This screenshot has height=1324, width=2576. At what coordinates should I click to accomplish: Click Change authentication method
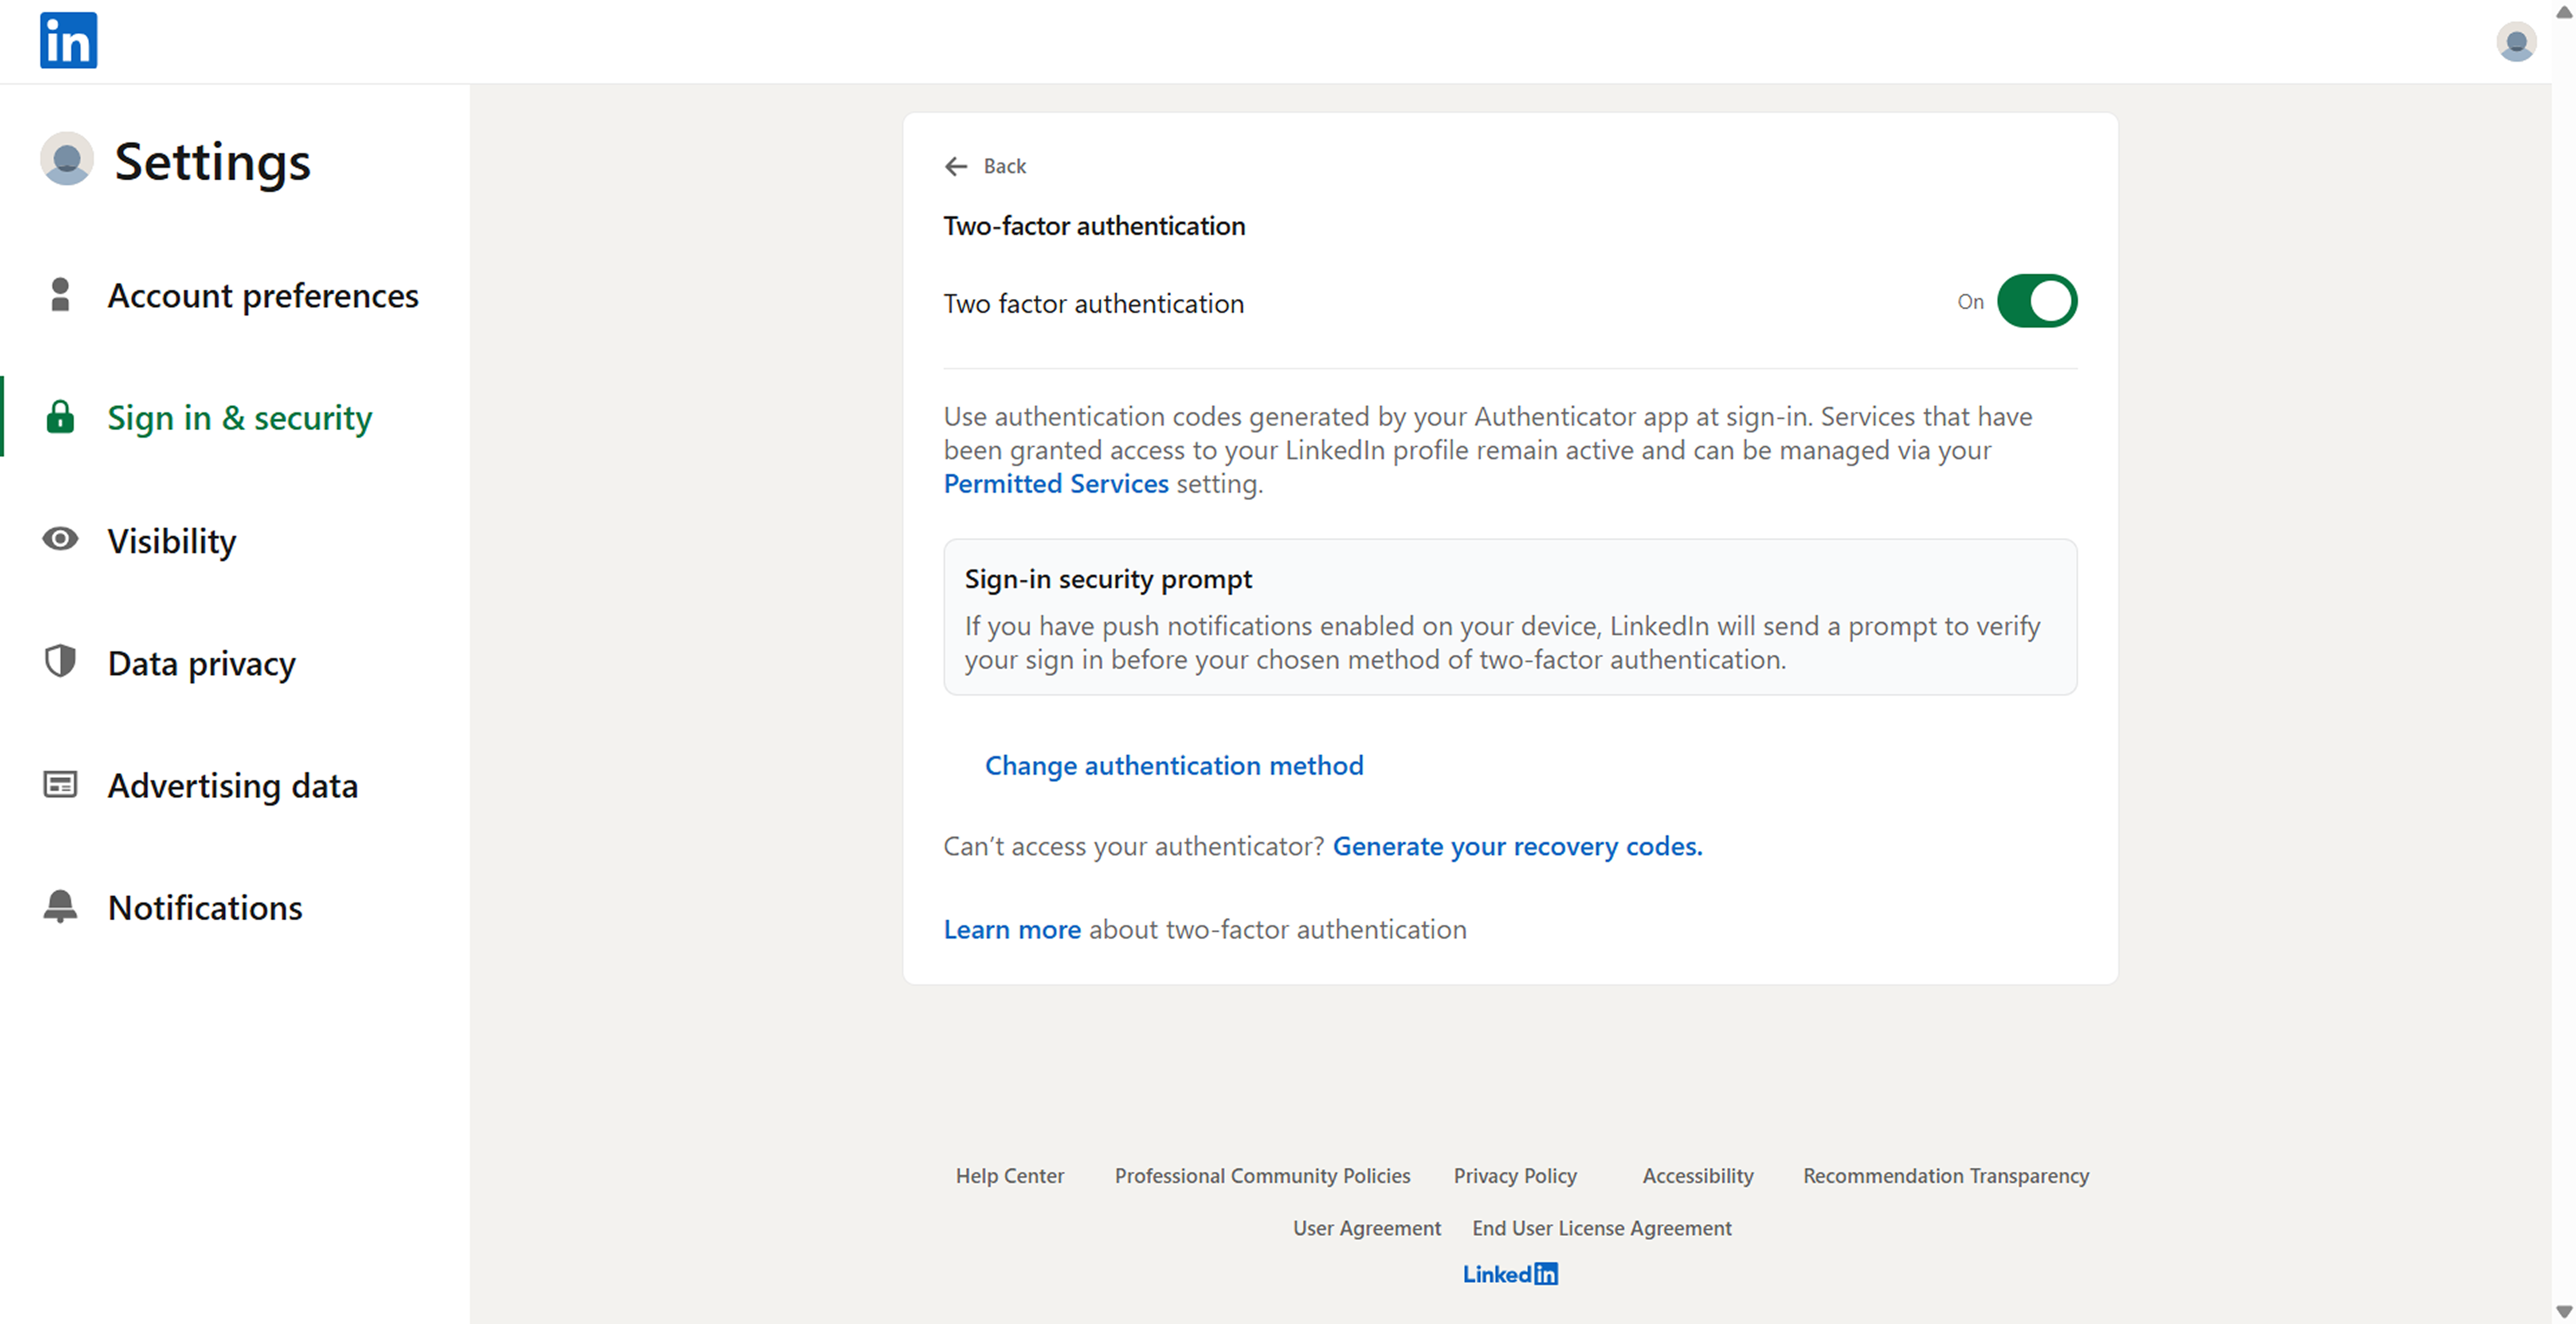click(1174, 765)
